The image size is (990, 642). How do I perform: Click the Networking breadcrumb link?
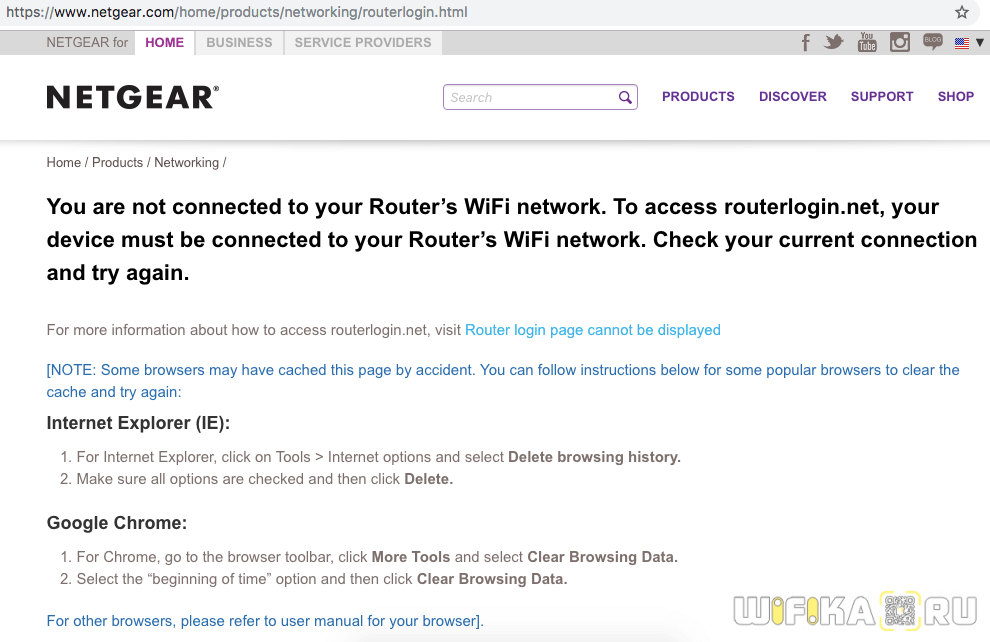pos(186,163)
